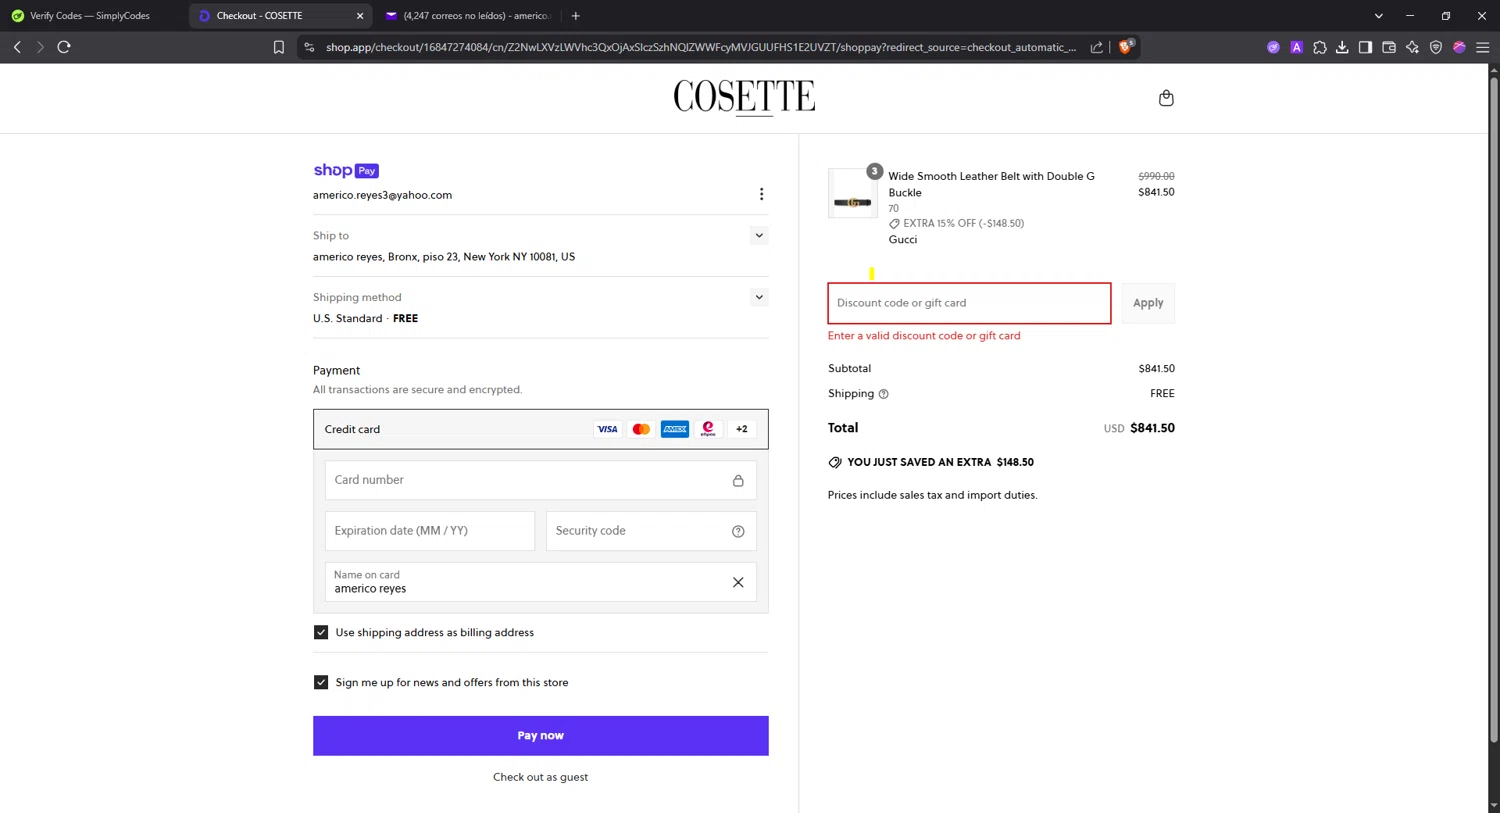Go back to the previous page
The height and width of the screenshot is (813, 1500).
pyautogui.click(x=17, y=47)
